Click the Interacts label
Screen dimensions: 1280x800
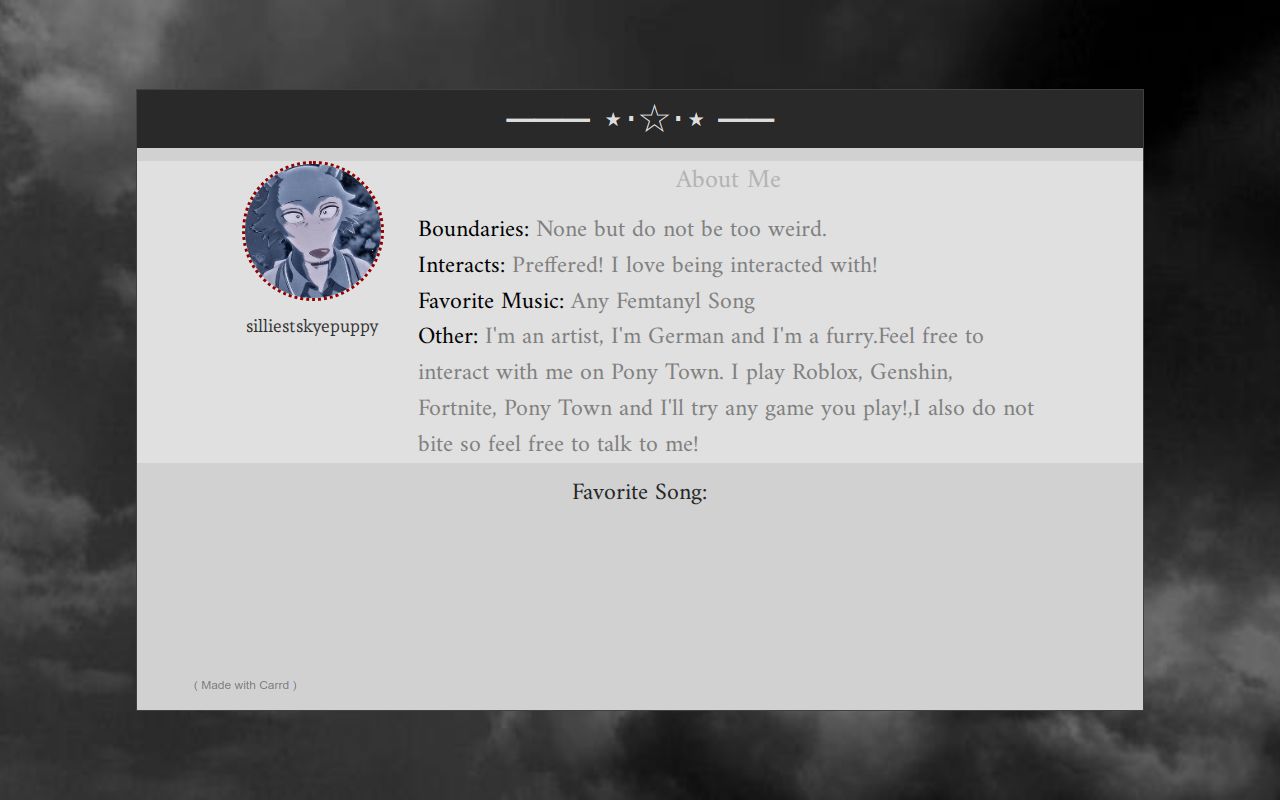tap(461, 265)
